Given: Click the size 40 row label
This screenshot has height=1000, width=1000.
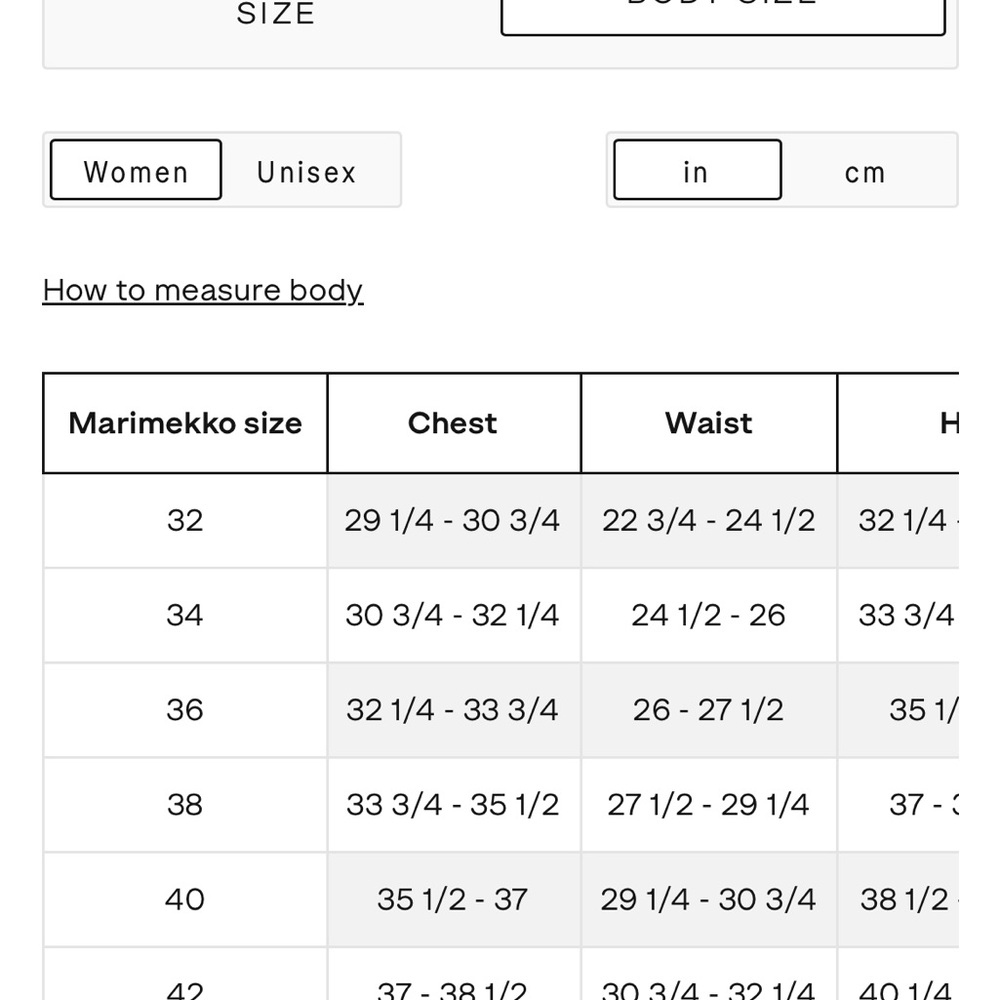Looking at the screenshot, I should 185,899.
